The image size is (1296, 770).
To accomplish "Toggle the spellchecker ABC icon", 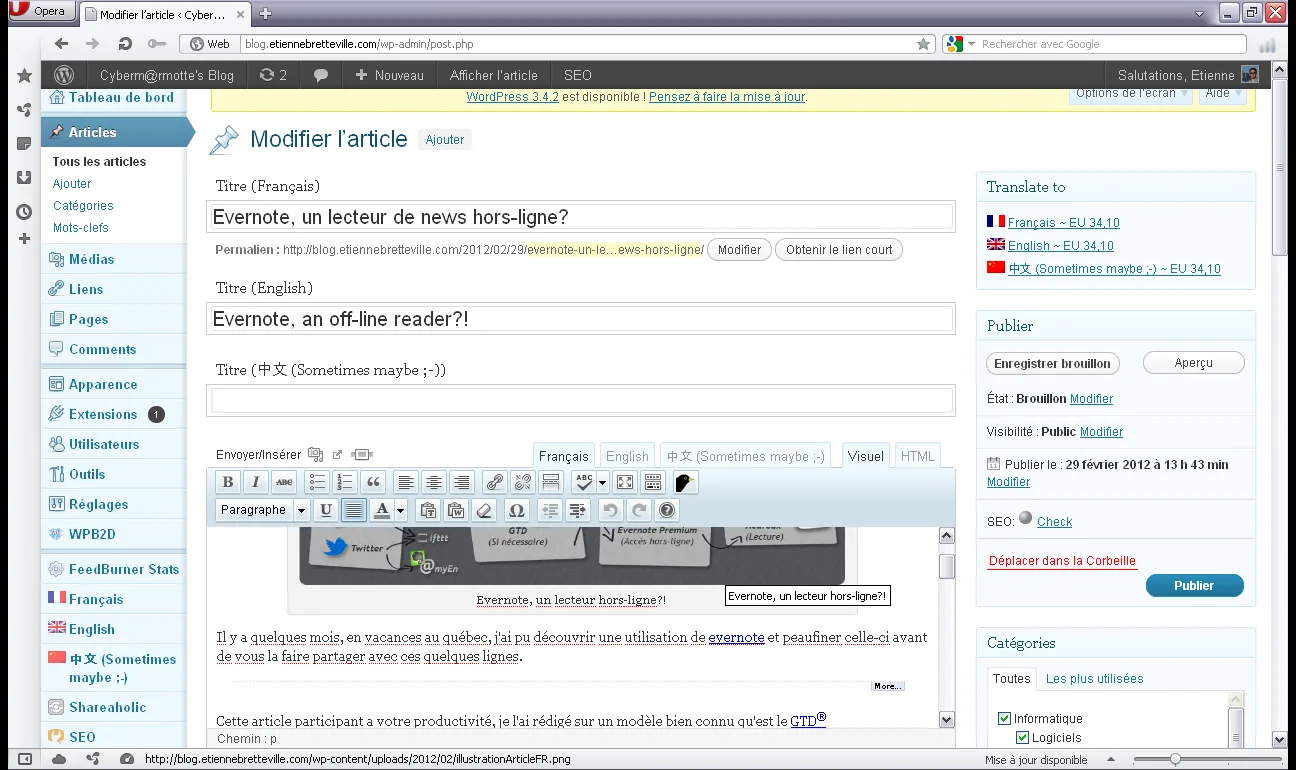I will pos(584,482).
